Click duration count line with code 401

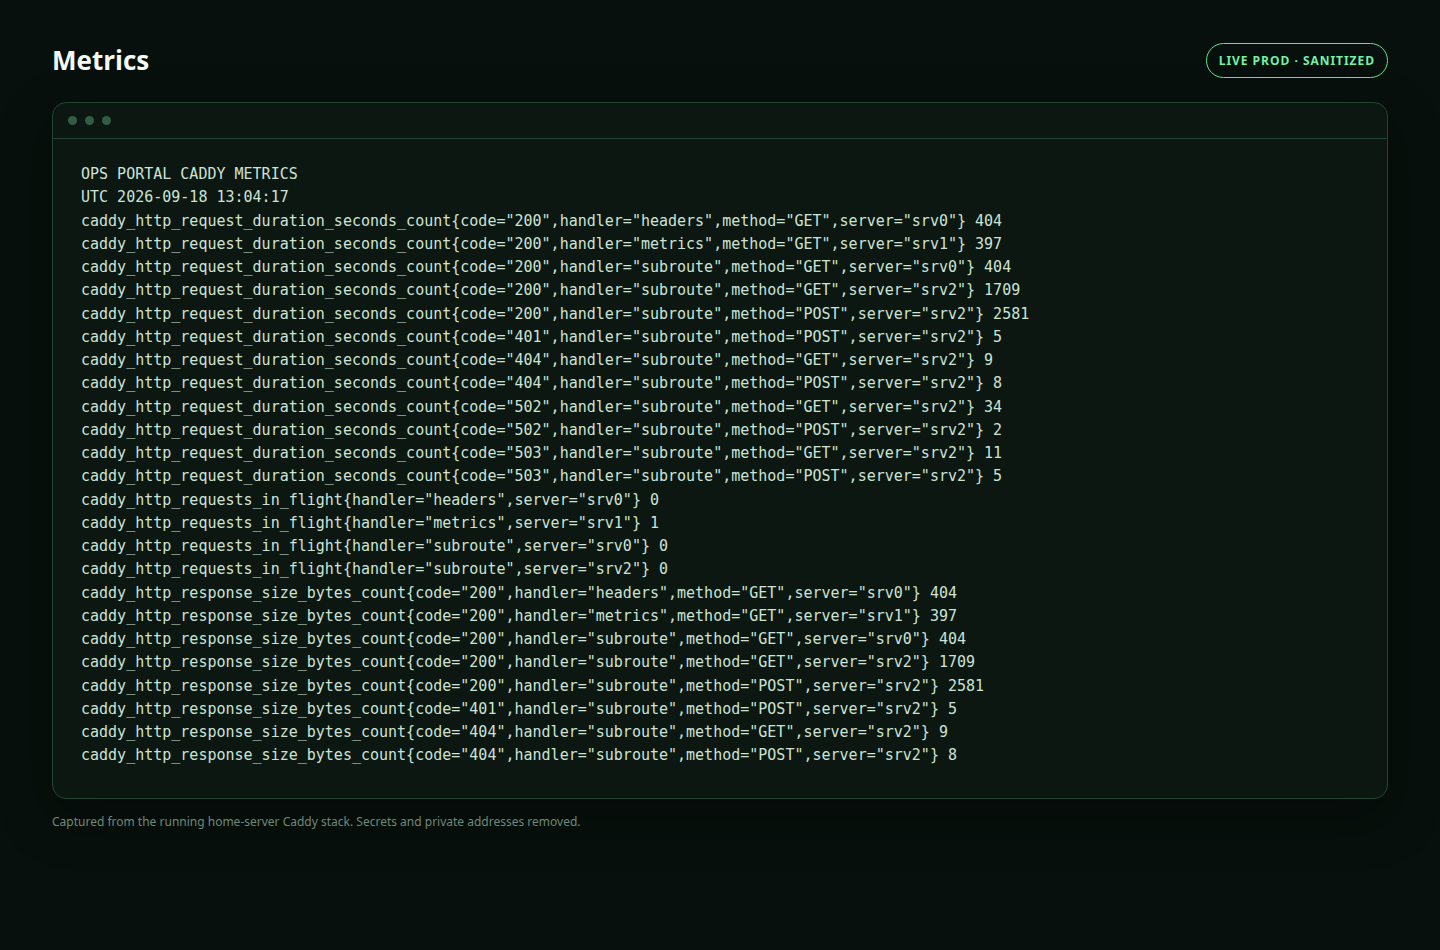coord(541,337)
